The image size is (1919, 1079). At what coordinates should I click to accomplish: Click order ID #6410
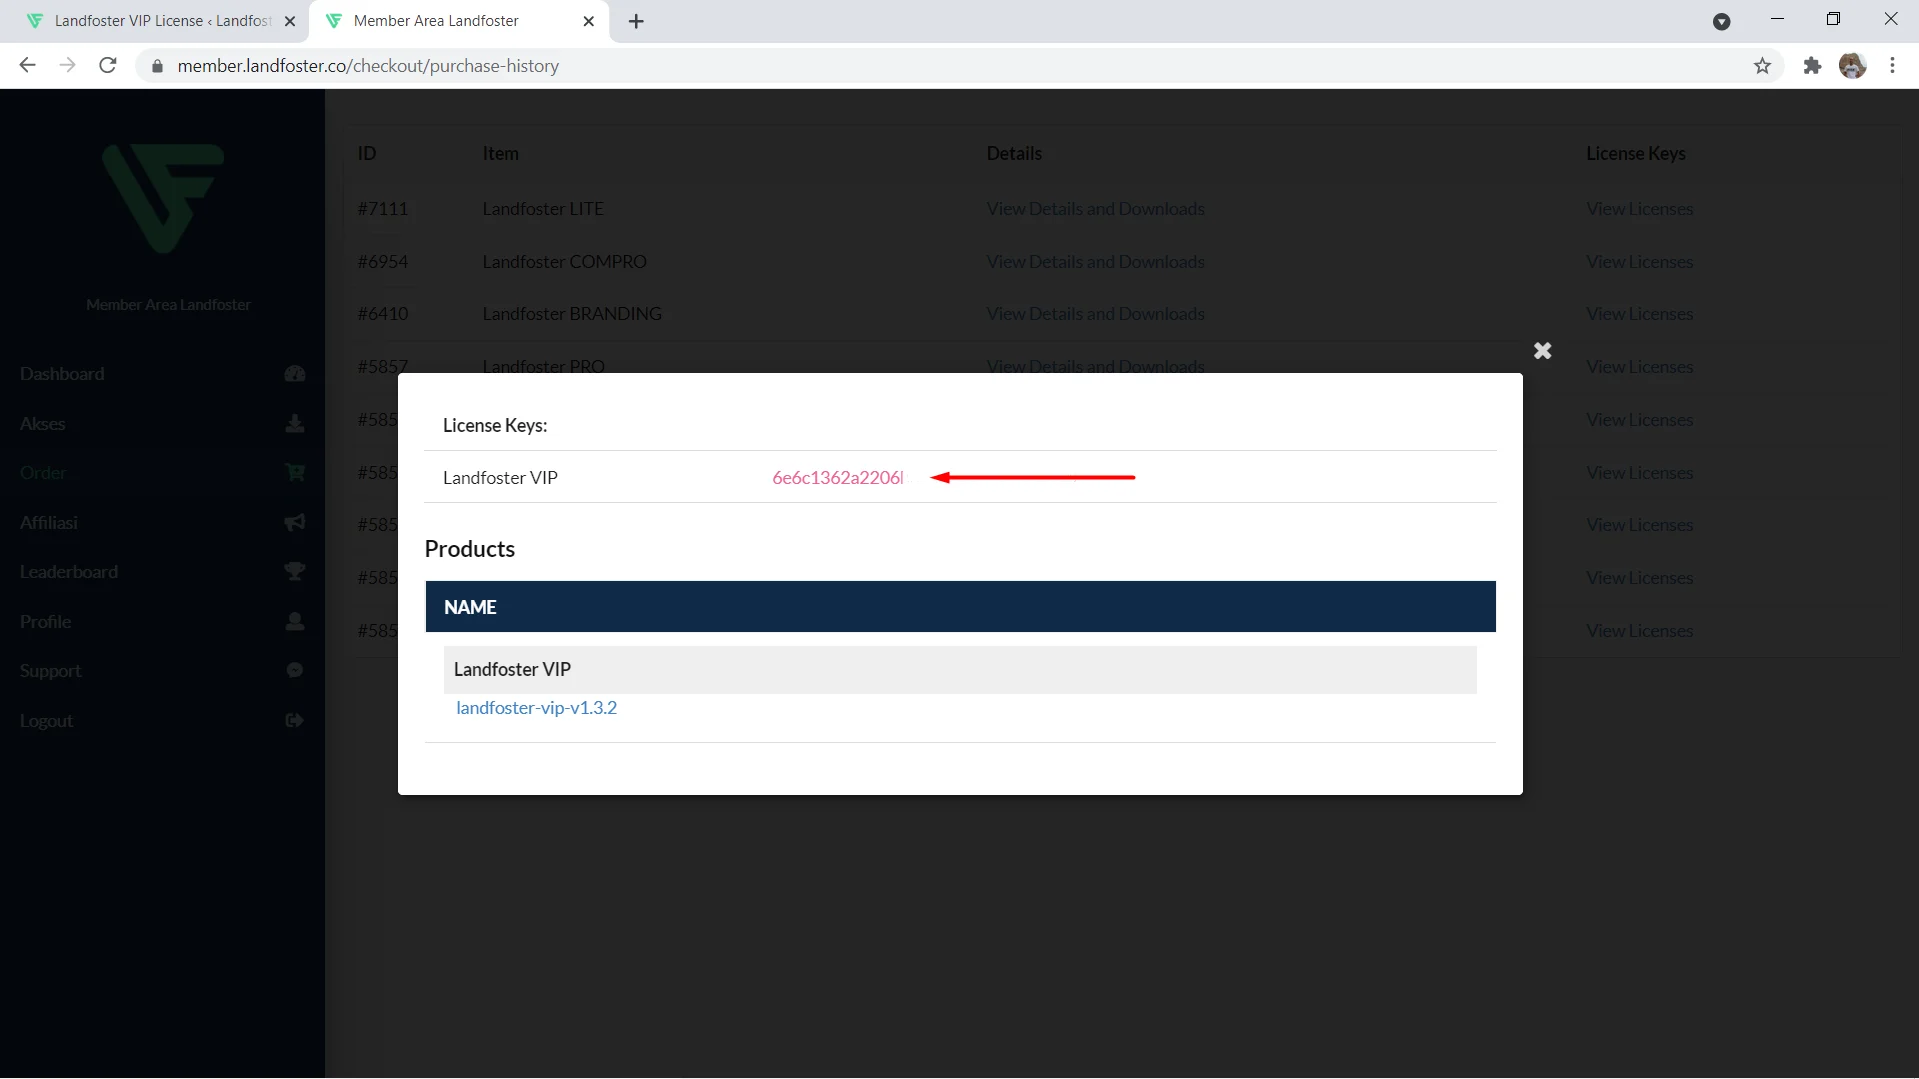point(383,313)
